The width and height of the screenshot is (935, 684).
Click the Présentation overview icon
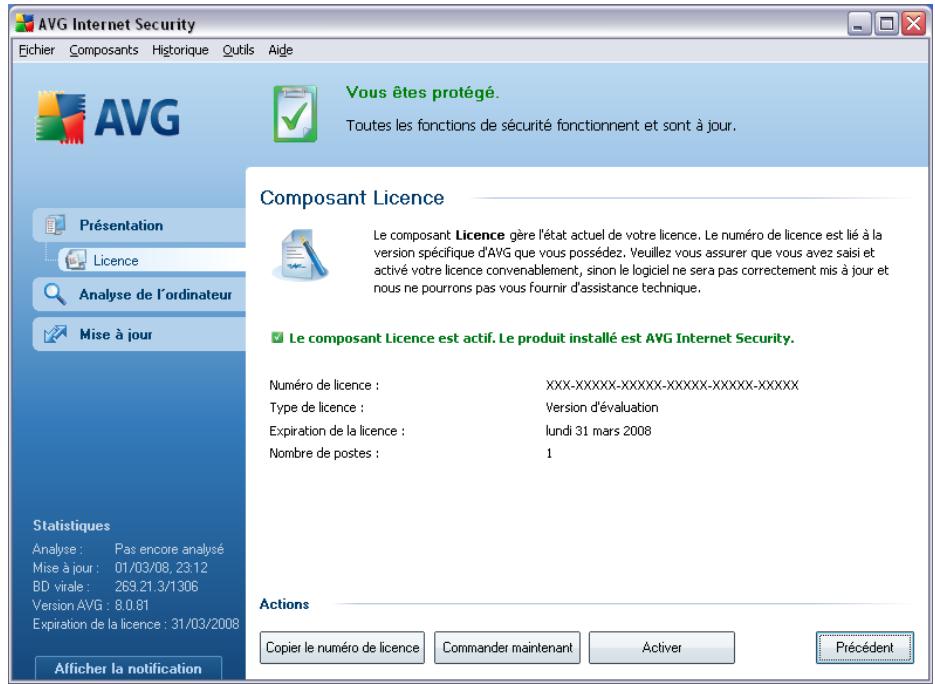click(x=55, y=225)
